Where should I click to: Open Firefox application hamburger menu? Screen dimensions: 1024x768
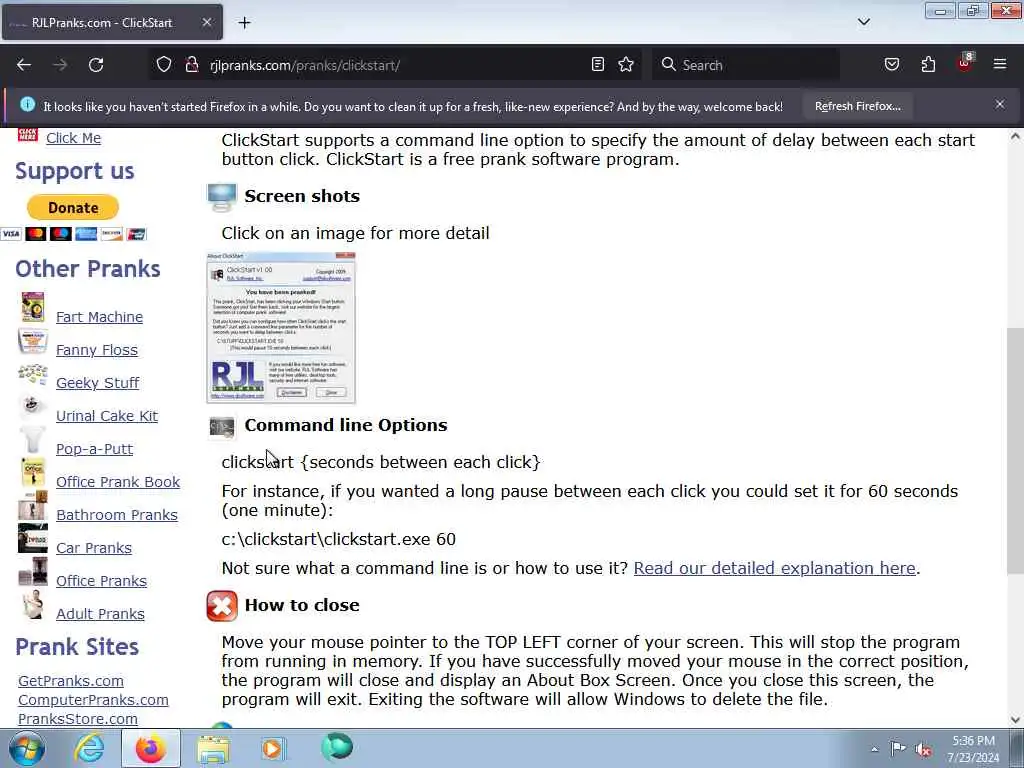(x=1000, y=64)
